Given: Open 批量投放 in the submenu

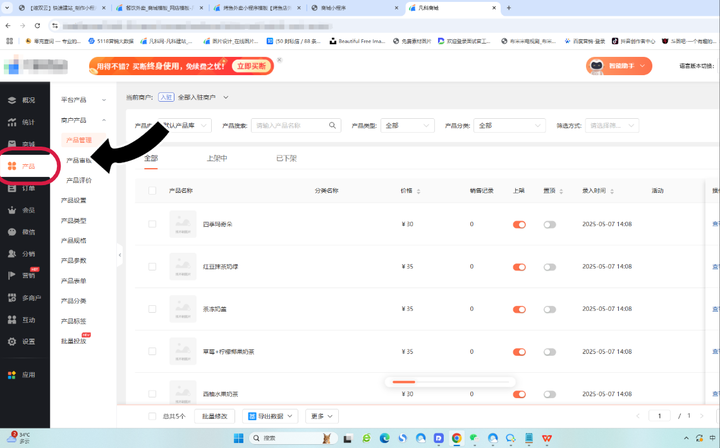Looking at the screenshot, I should click(x=73, y=341).
